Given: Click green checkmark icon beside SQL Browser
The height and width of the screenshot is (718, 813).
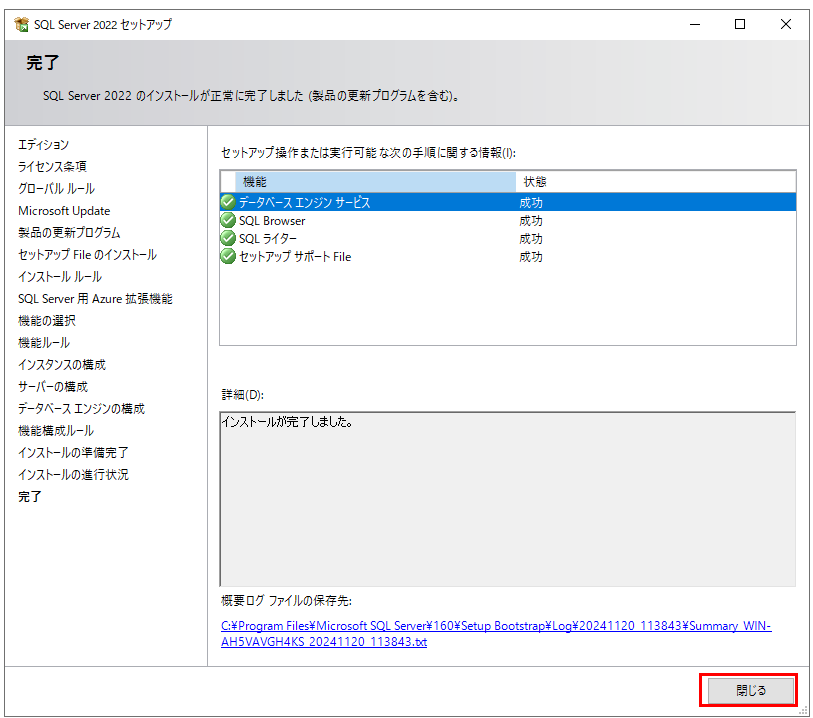Looking at the screenshot, I should pyautogui.click(x=228, y=221).
